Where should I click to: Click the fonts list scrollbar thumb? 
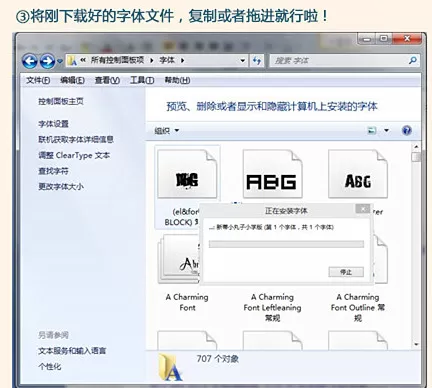[416, 157]
